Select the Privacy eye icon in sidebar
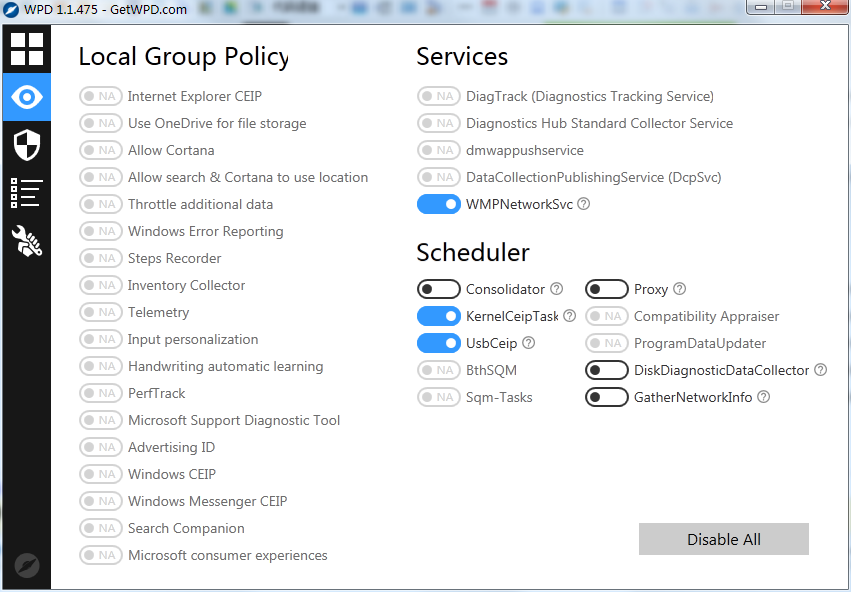The image size is (851, 592). 27,97
